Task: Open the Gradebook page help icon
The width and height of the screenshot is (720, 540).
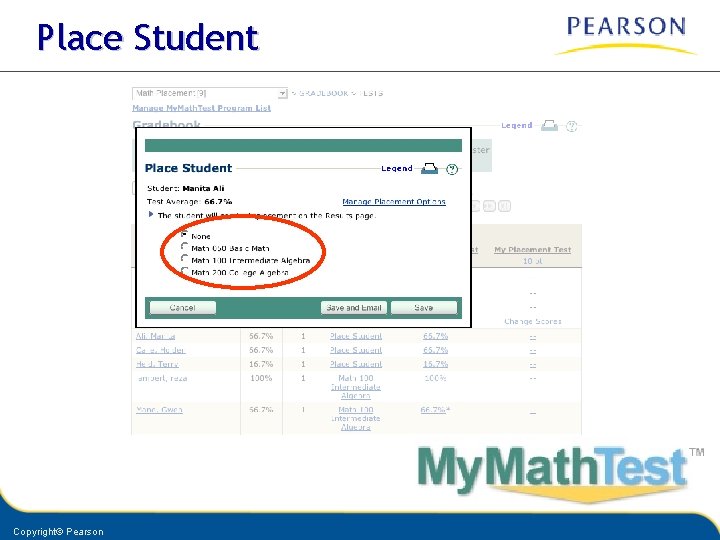Action: point(571,126)
